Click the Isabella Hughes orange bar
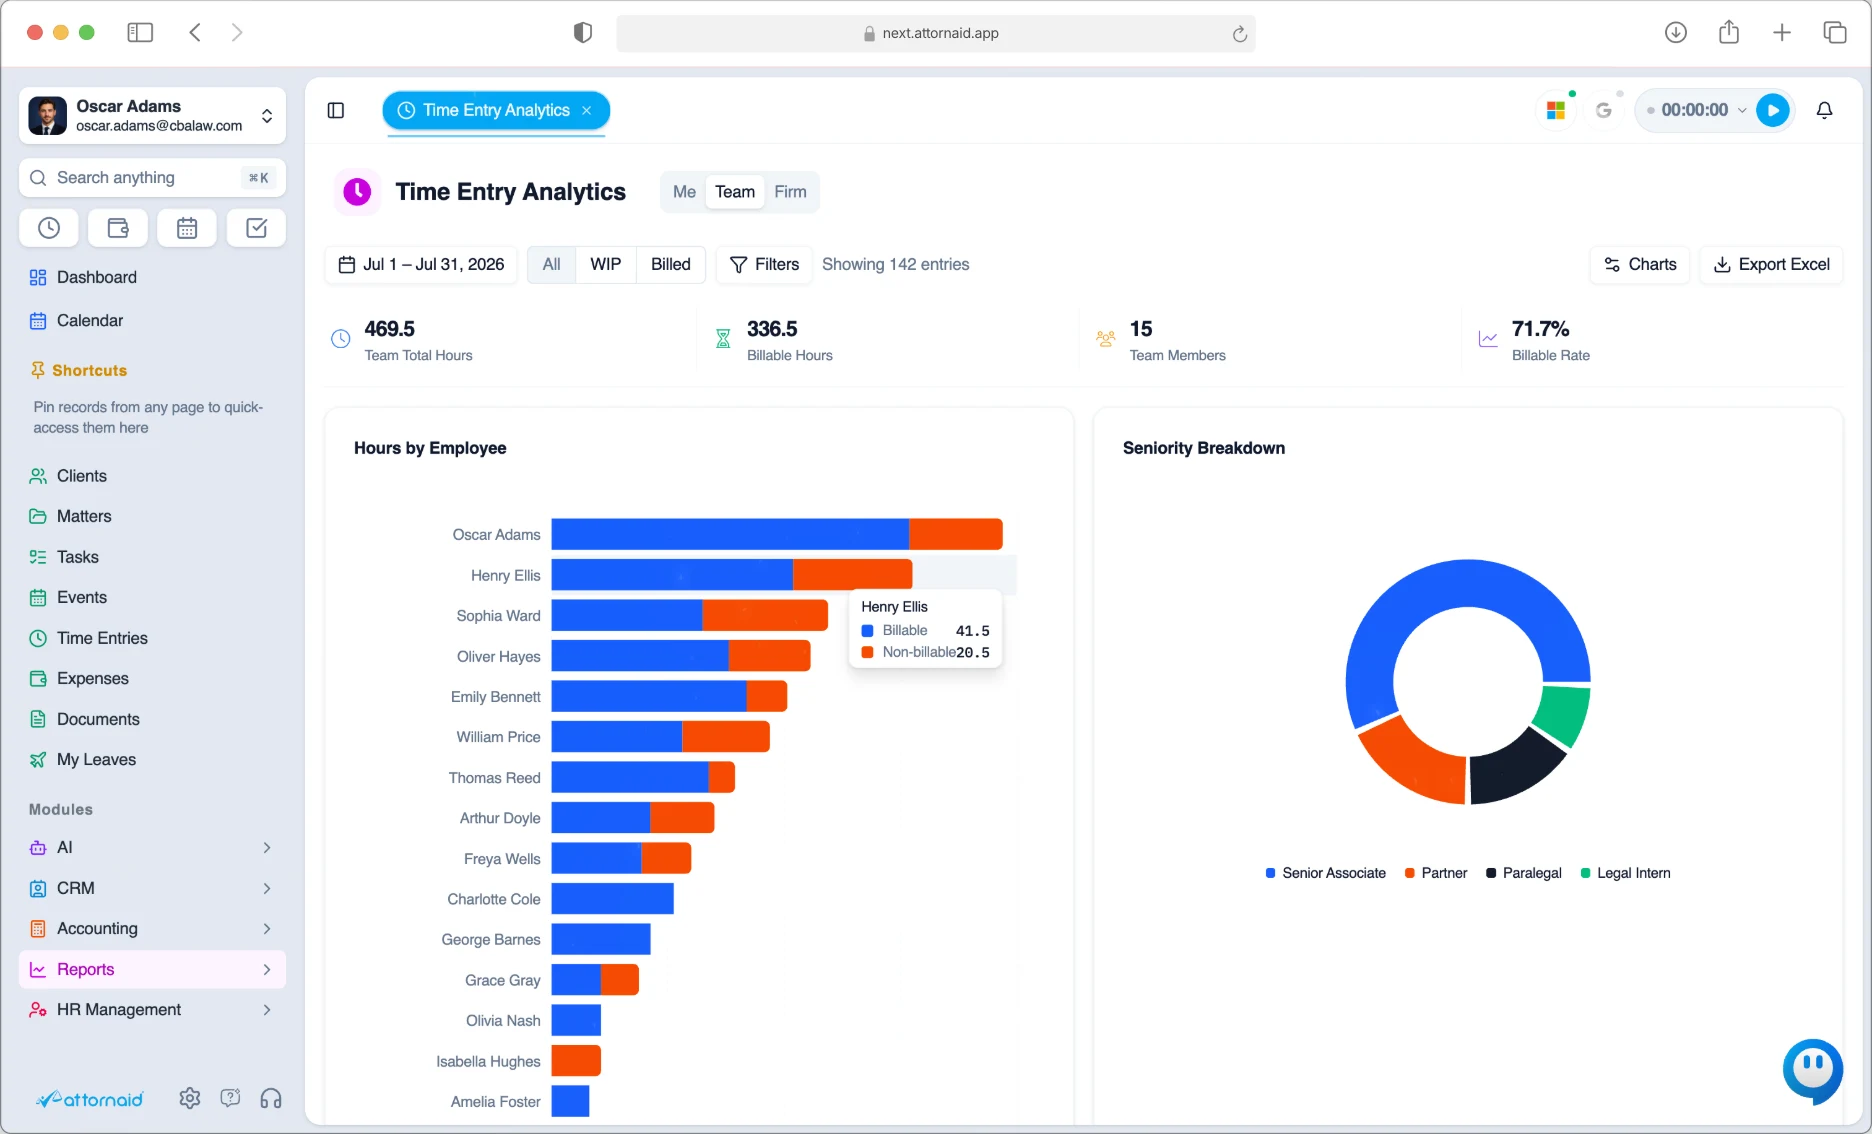This screenshot has width=1872, height=1134. [x=576, y=1060]
